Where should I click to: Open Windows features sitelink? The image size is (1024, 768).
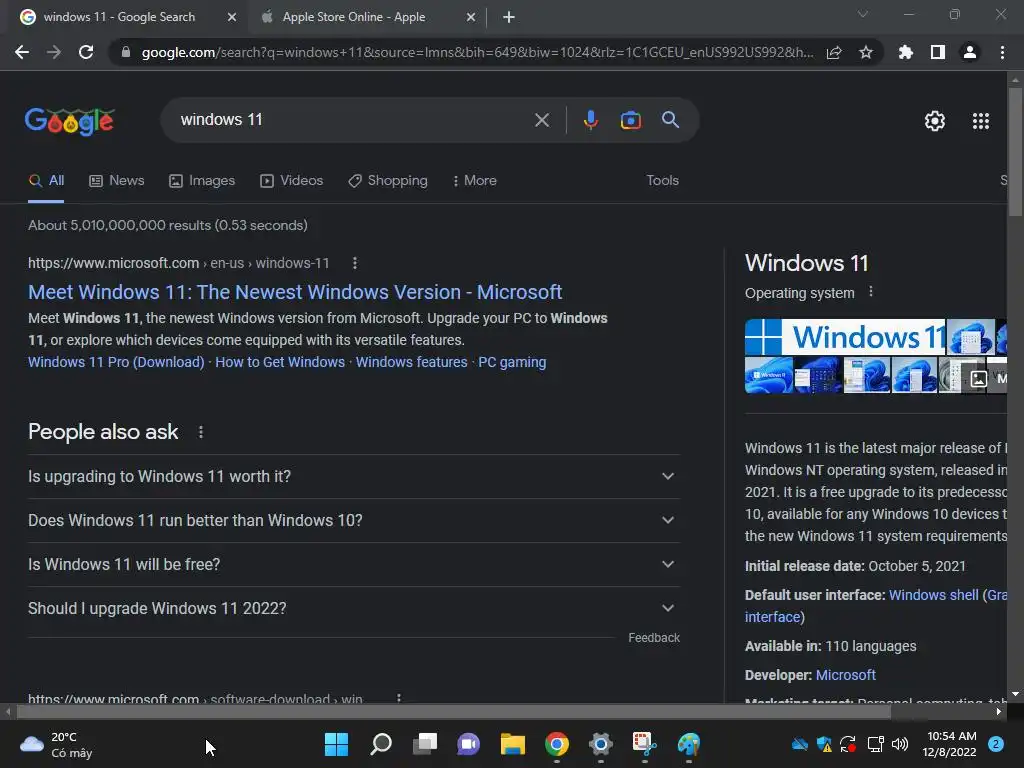[x=411, y=362]
